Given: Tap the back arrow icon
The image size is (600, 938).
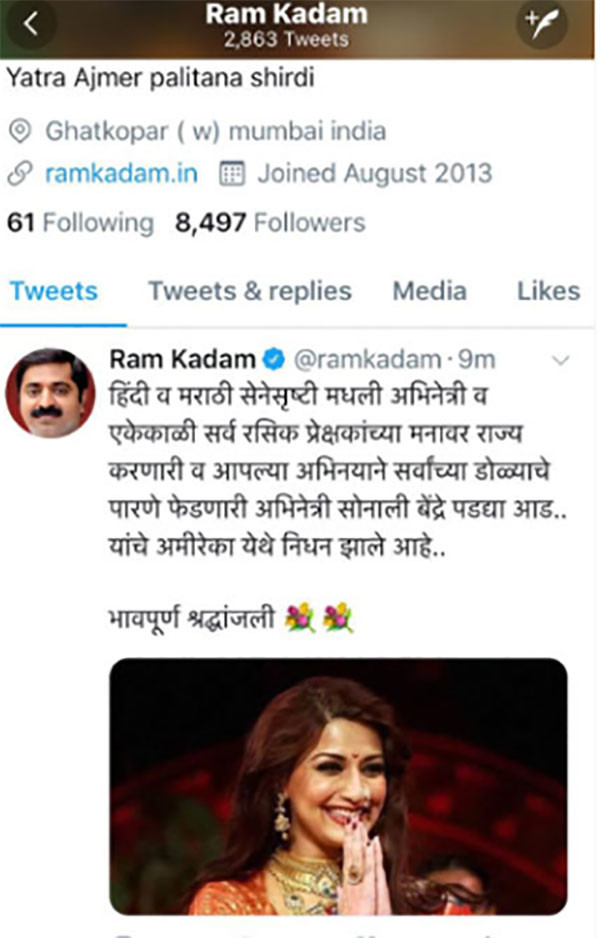Looking at the screenshot, I should click(30, 24).
